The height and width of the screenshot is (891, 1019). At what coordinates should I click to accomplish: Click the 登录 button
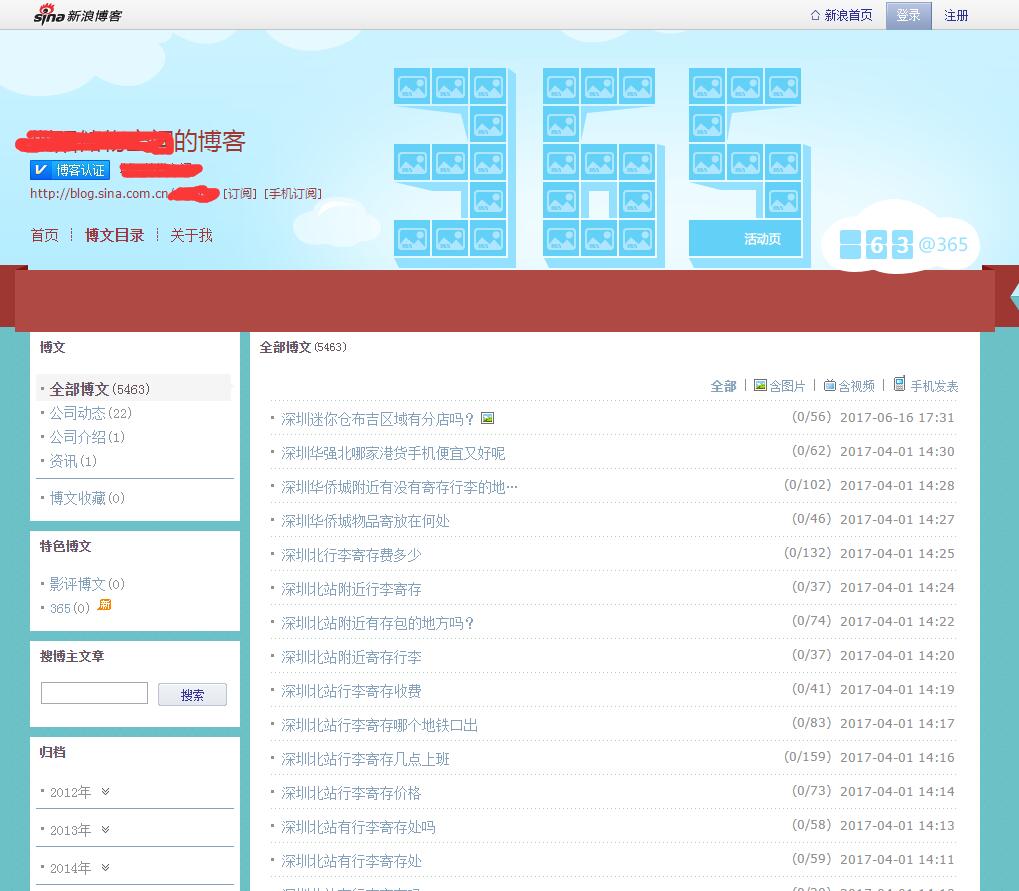908,15
